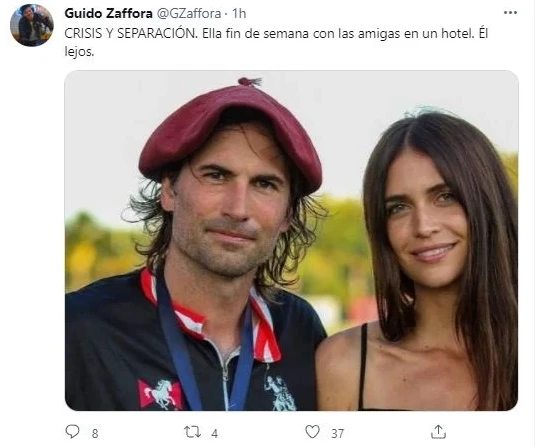
Task: View the reply count of 8
Action: 95,434
